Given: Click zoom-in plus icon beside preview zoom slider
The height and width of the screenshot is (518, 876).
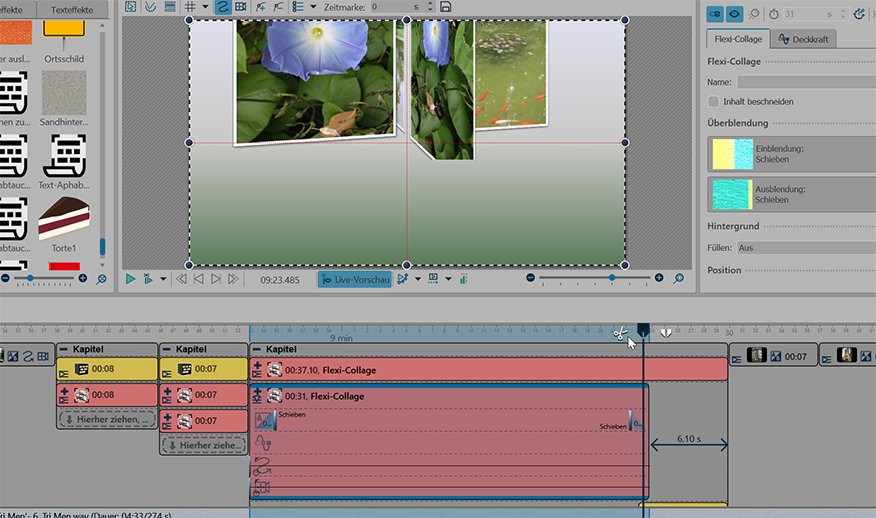Looking at the screenshot, I should 659,278.
